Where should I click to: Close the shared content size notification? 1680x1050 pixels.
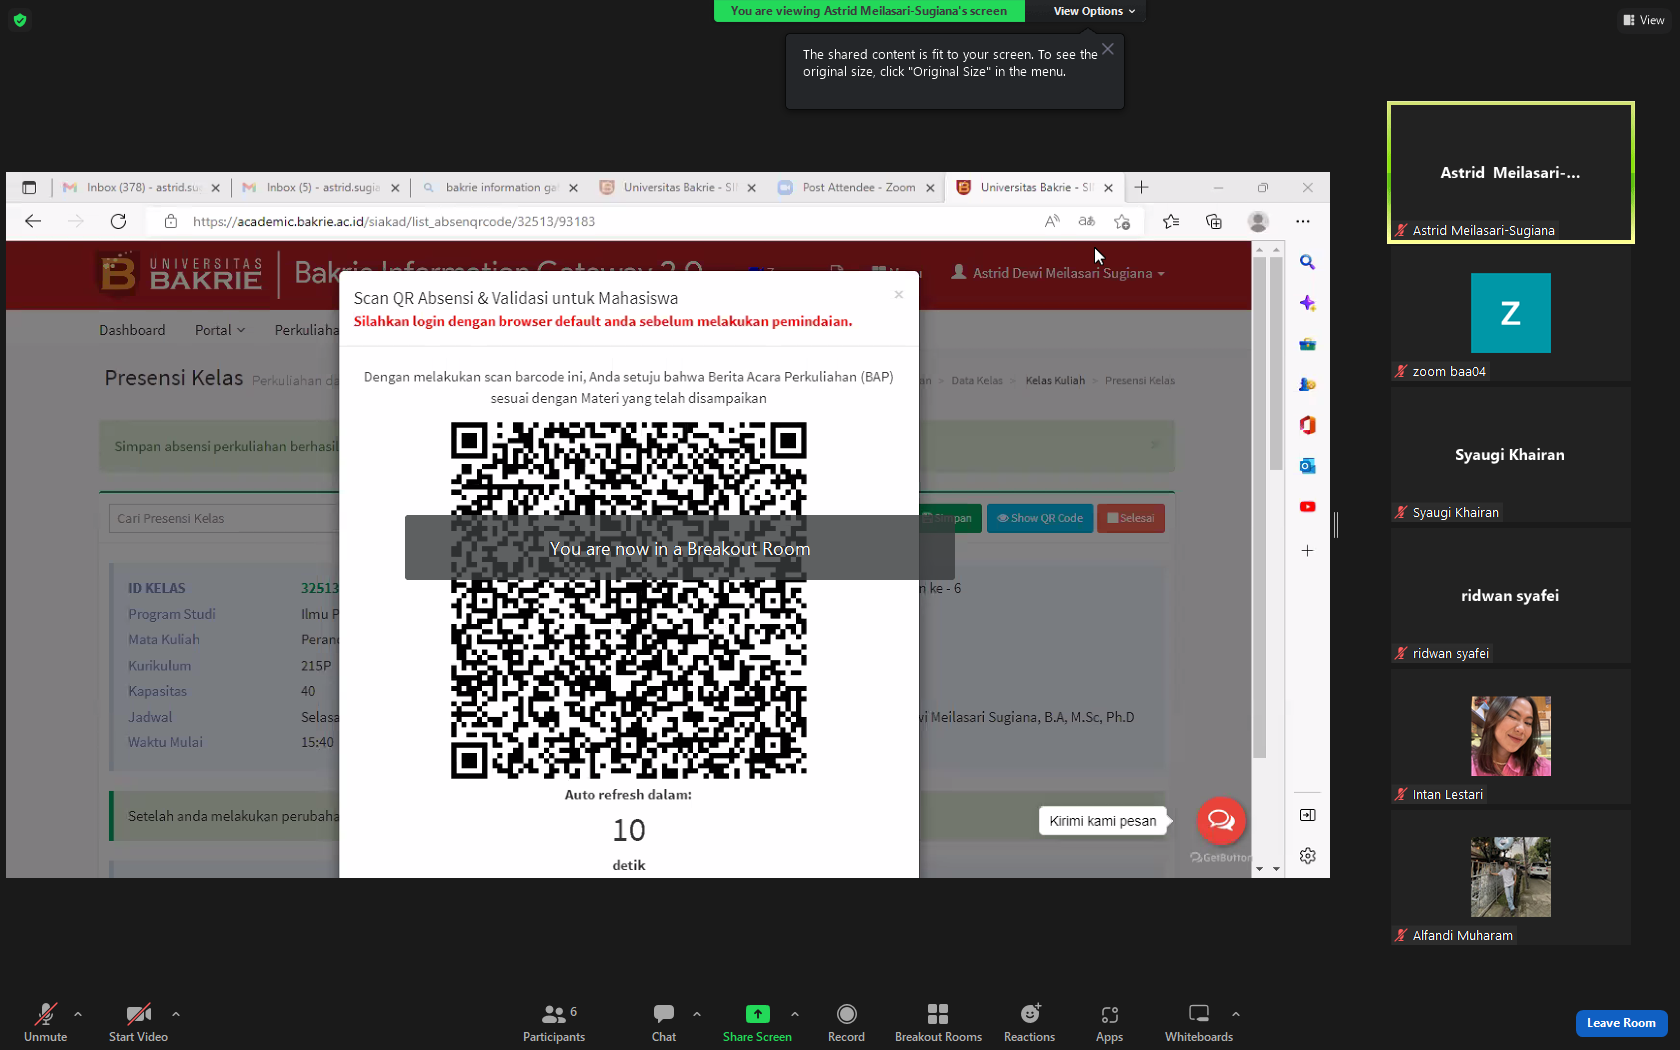pyautogui.click(x=1108, y=49)
